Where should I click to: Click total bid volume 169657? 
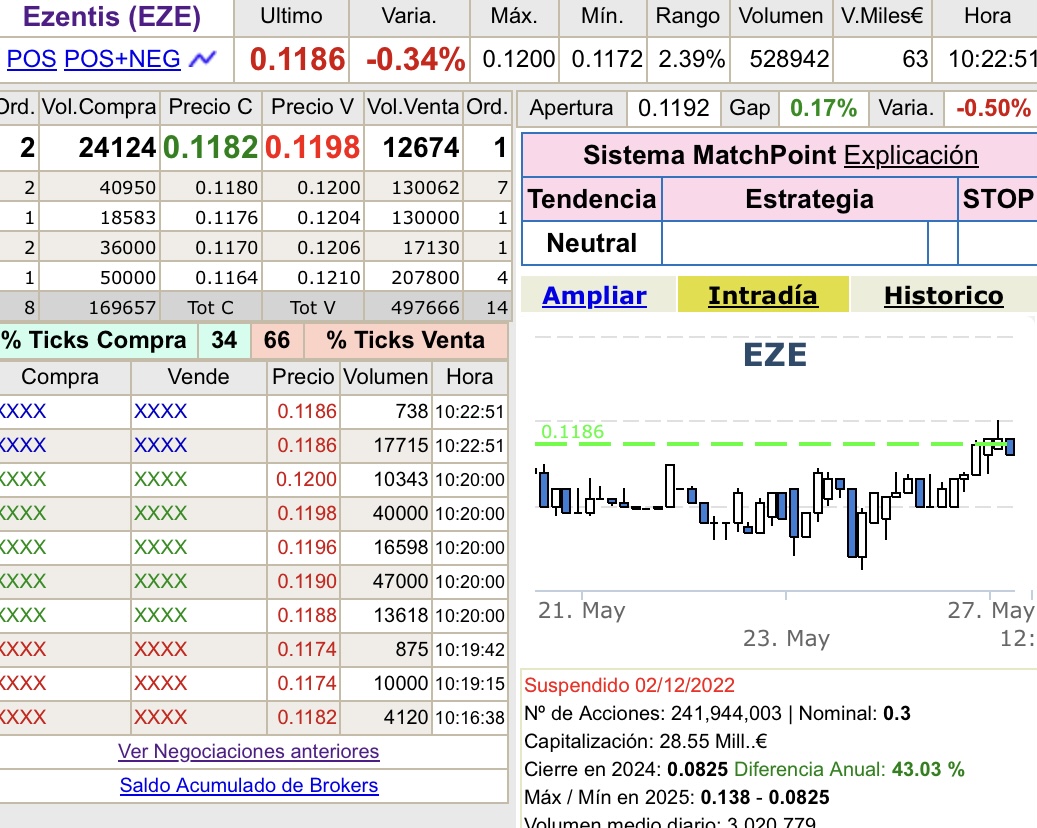click(x=122, y=308)
